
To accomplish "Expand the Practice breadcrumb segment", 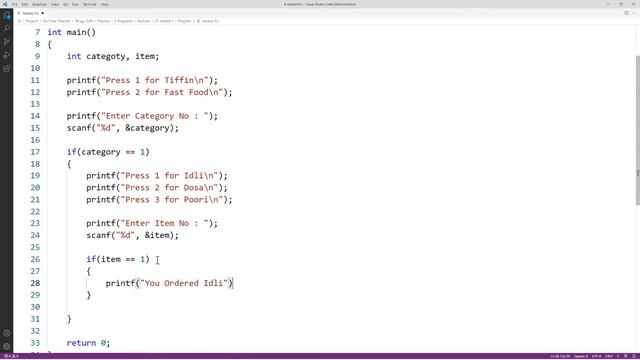I will (103, 21).
